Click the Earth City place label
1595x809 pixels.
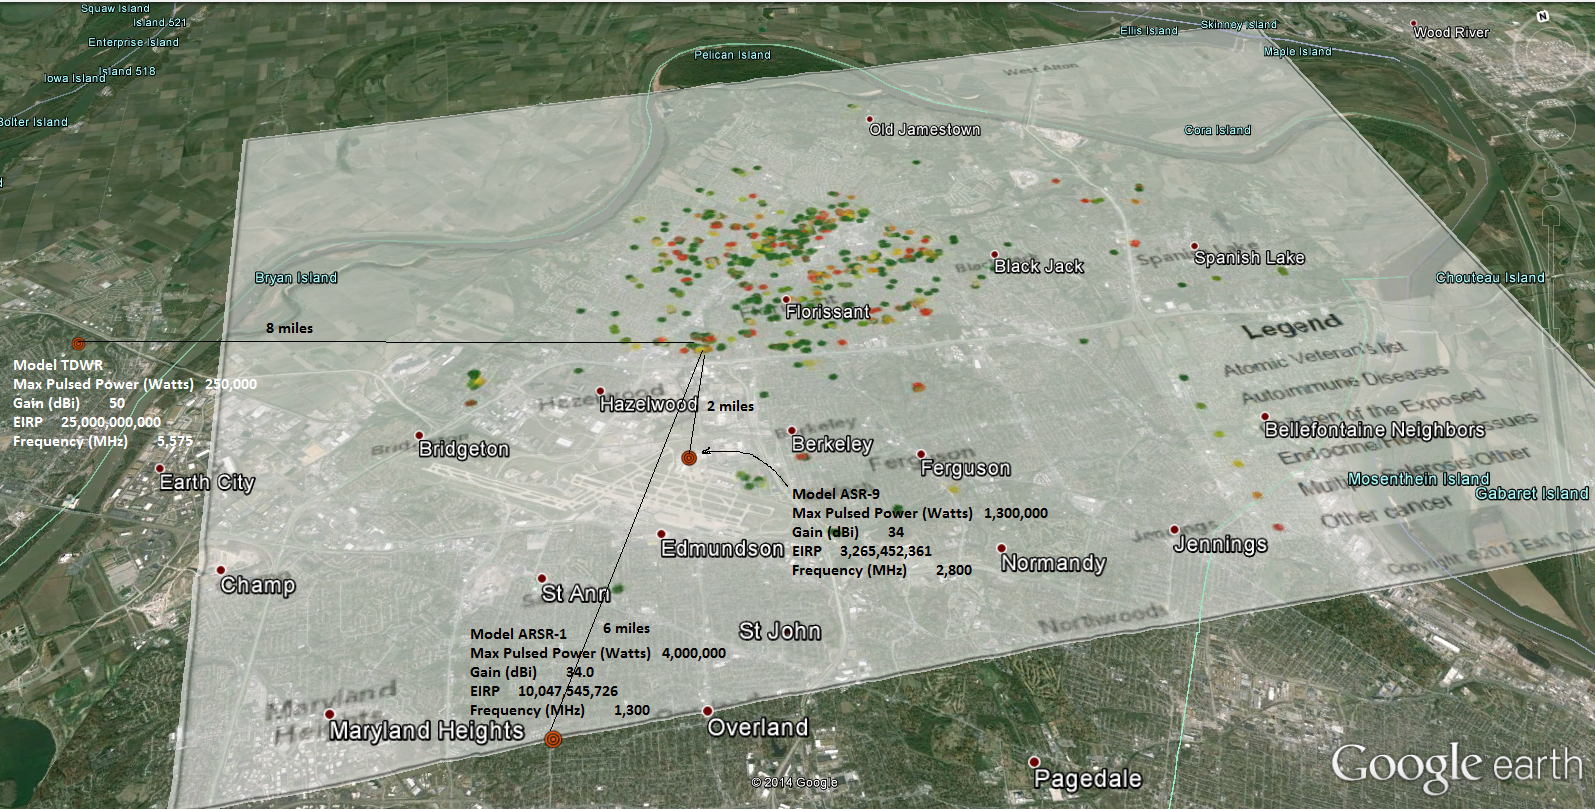207,482
